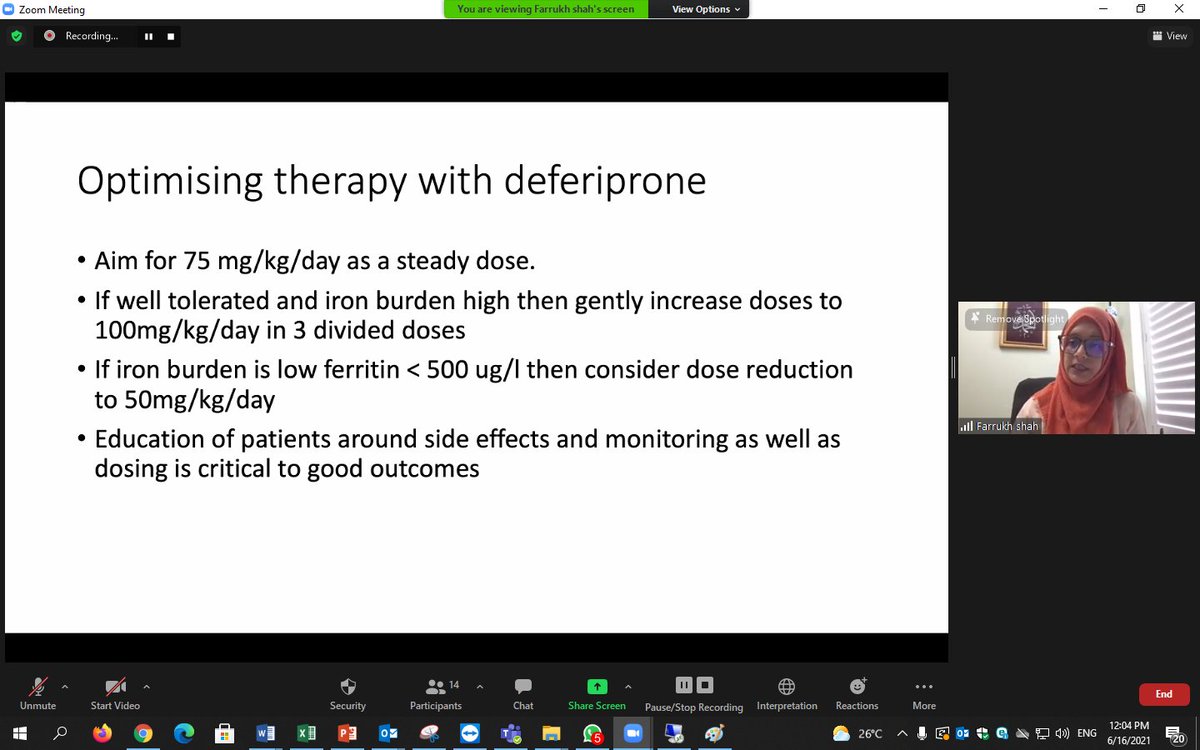Expand audio options arrow beside Unmute
Viewport: 1200px width, 750px height.
pyautogui.click(x=65, y=687)
